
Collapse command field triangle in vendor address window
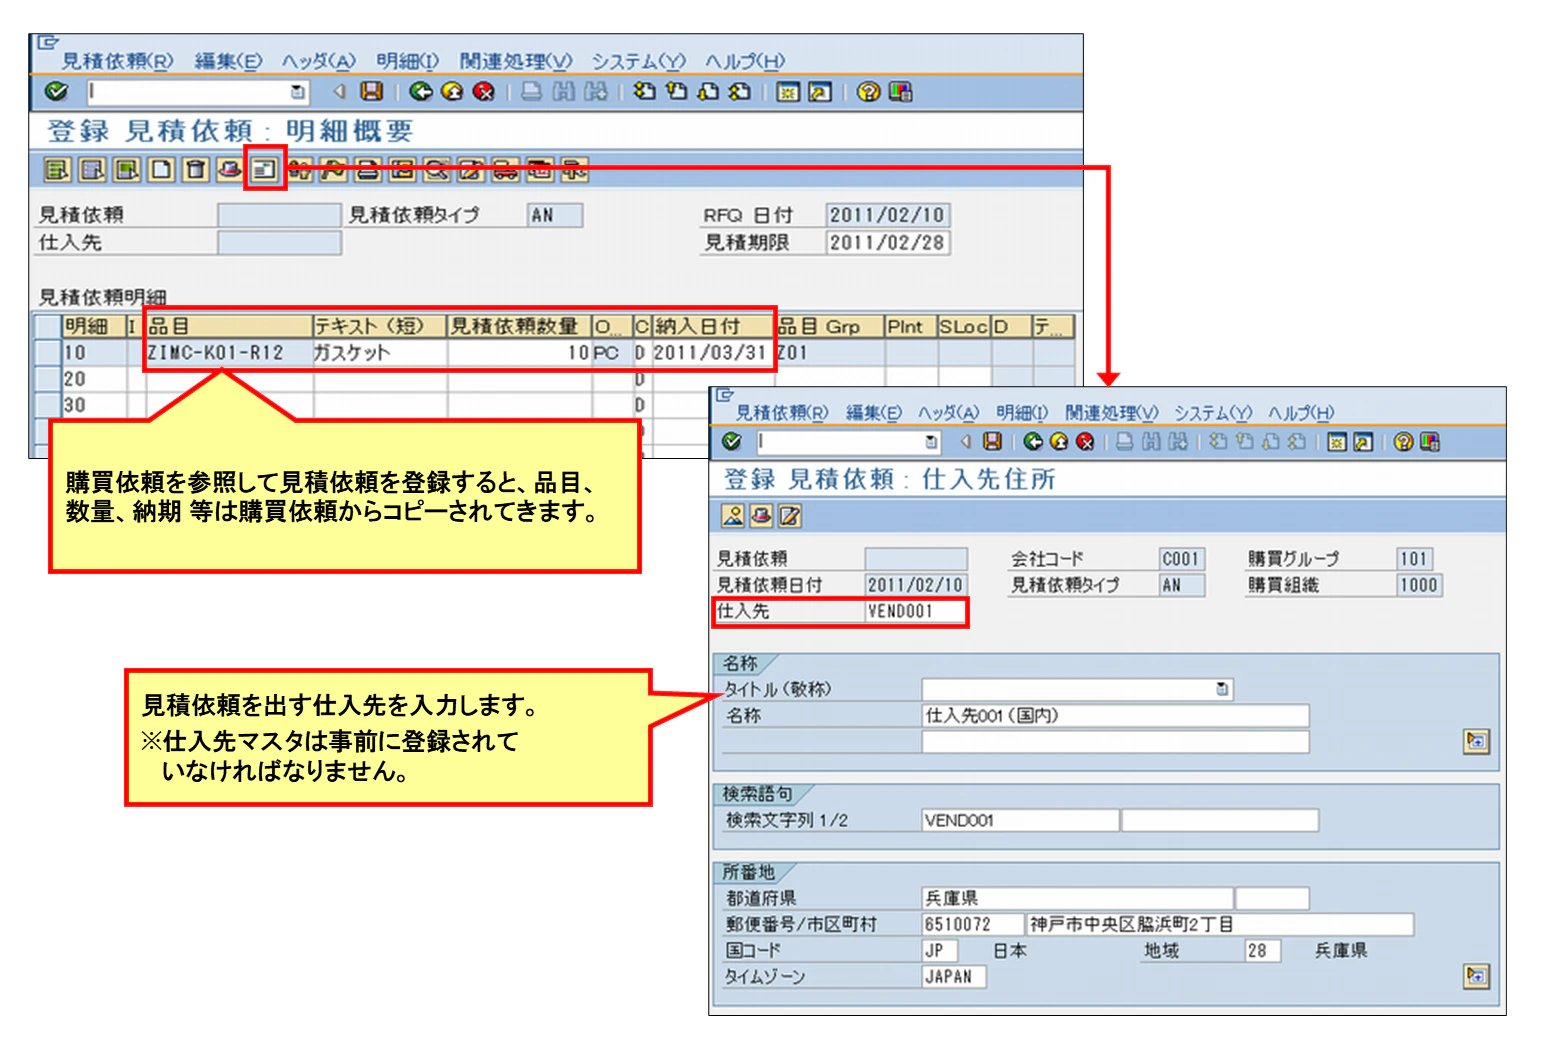tap(965, 441)
